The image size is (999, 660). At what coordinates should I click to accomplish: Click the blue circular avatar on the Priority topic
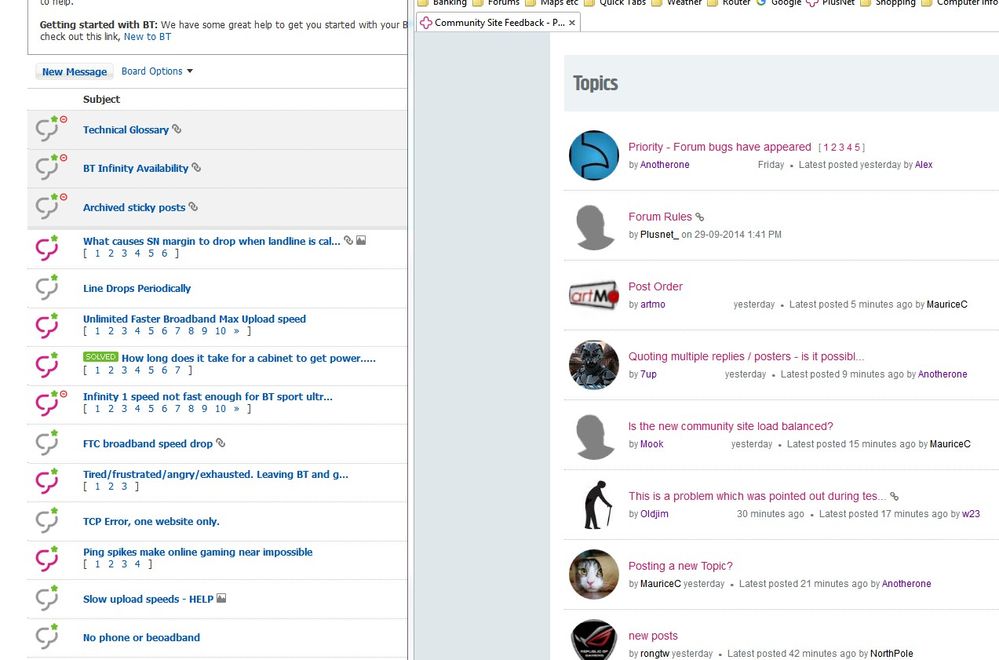[593, 156]
